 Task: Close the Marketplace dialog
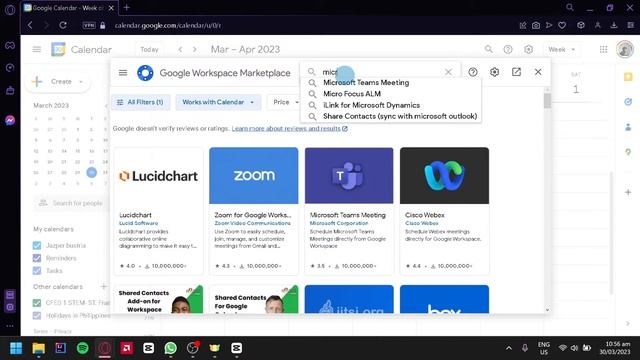pos(538,72)
